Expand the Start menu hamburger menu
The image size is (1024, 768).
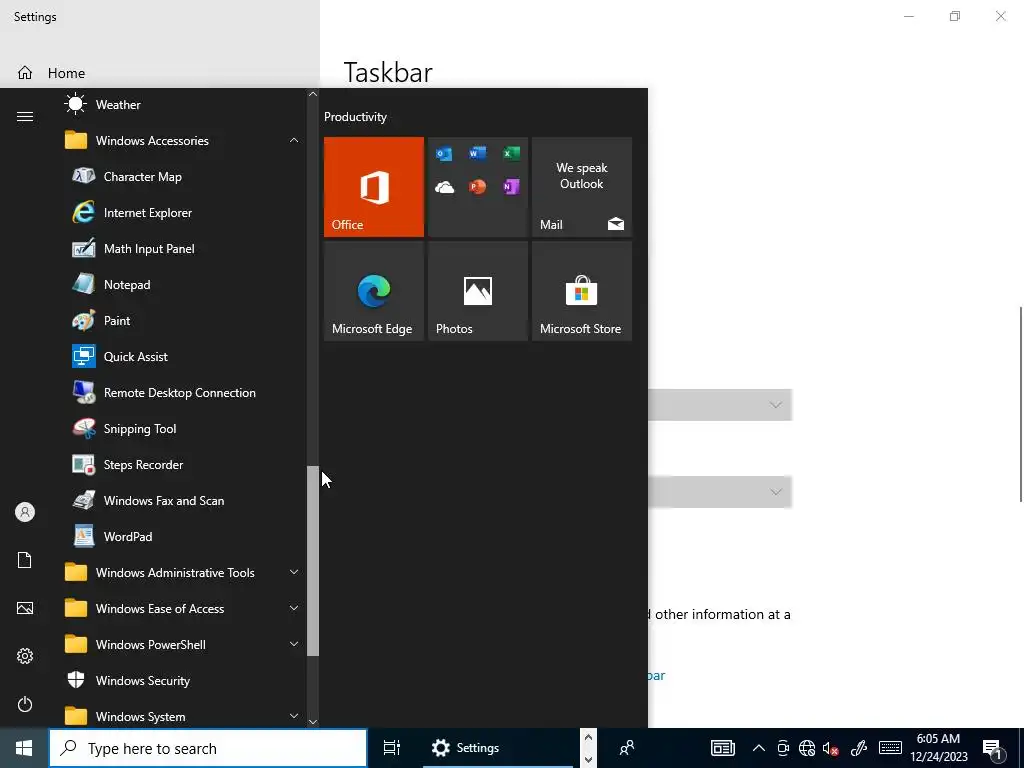(x=25, y=116)
